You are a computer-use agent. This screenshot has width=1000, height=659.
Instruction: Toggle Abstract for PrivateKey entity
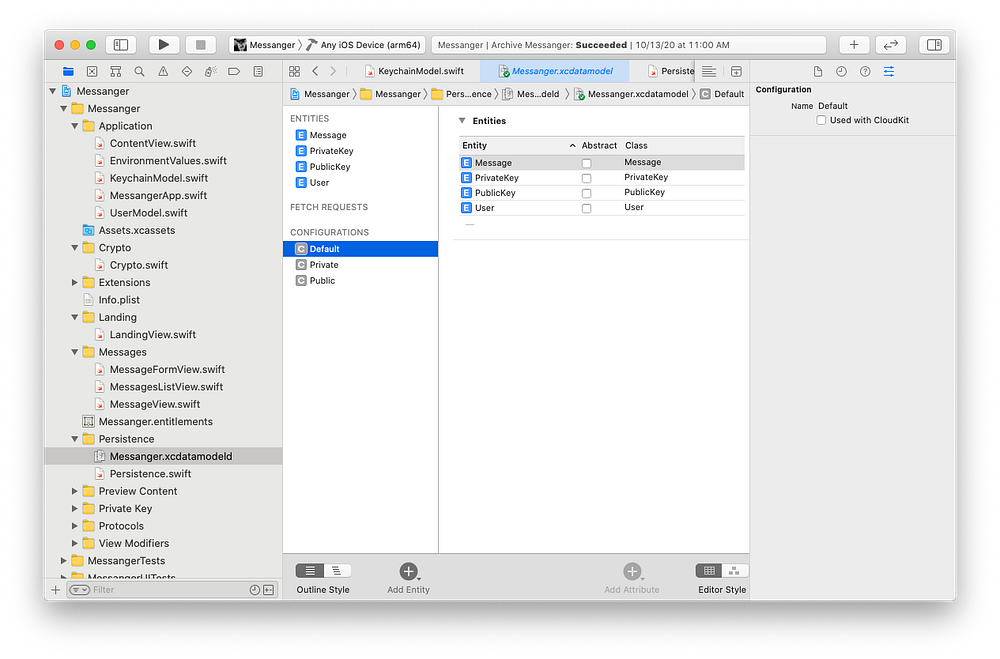pyautogui.click(x=586, y=178)
